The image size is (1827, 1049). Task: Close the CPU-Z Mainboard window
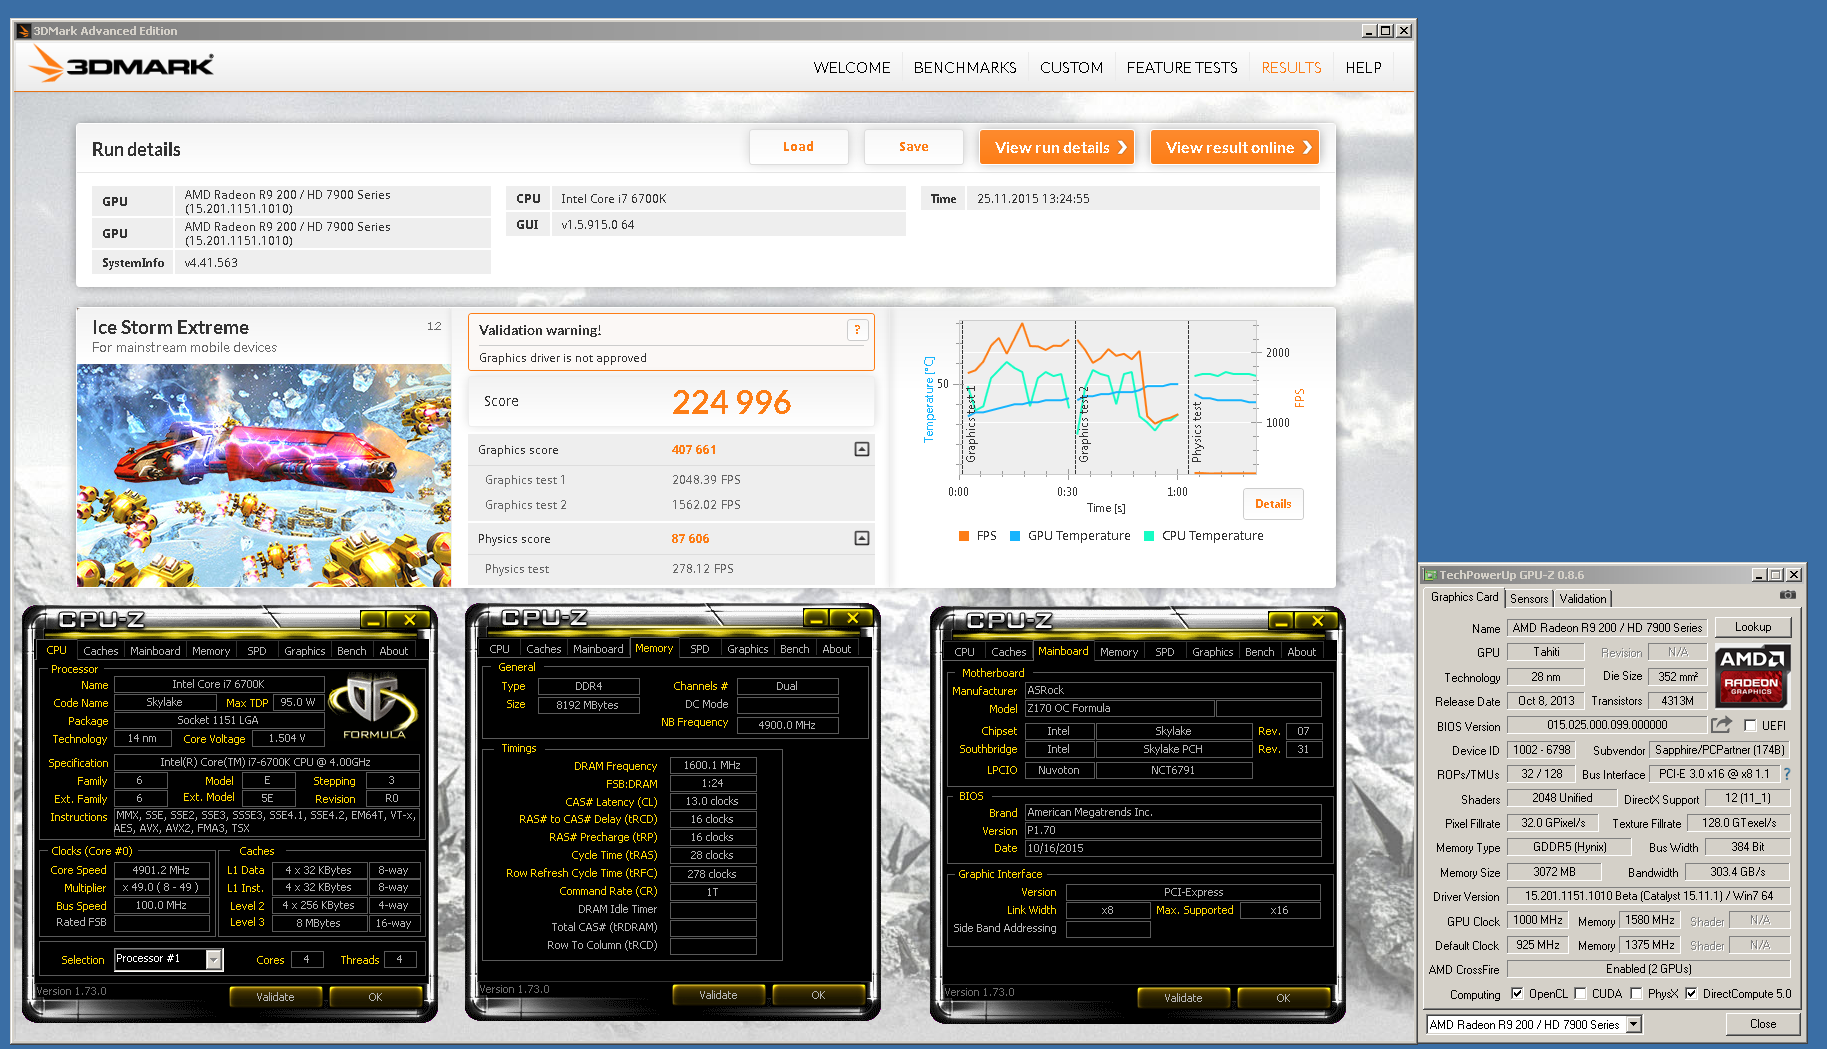(x=1318, y=622)
